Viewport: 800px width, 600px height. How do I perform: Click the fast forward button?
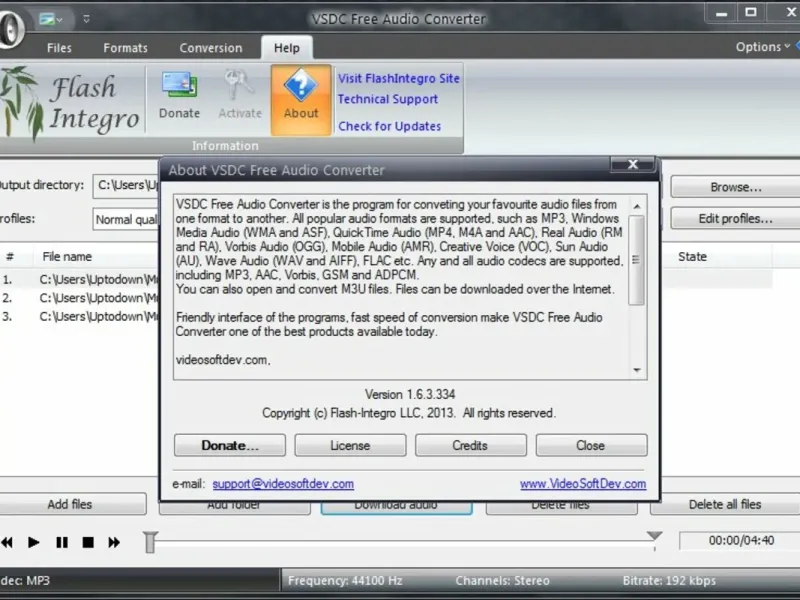[114, 542]
